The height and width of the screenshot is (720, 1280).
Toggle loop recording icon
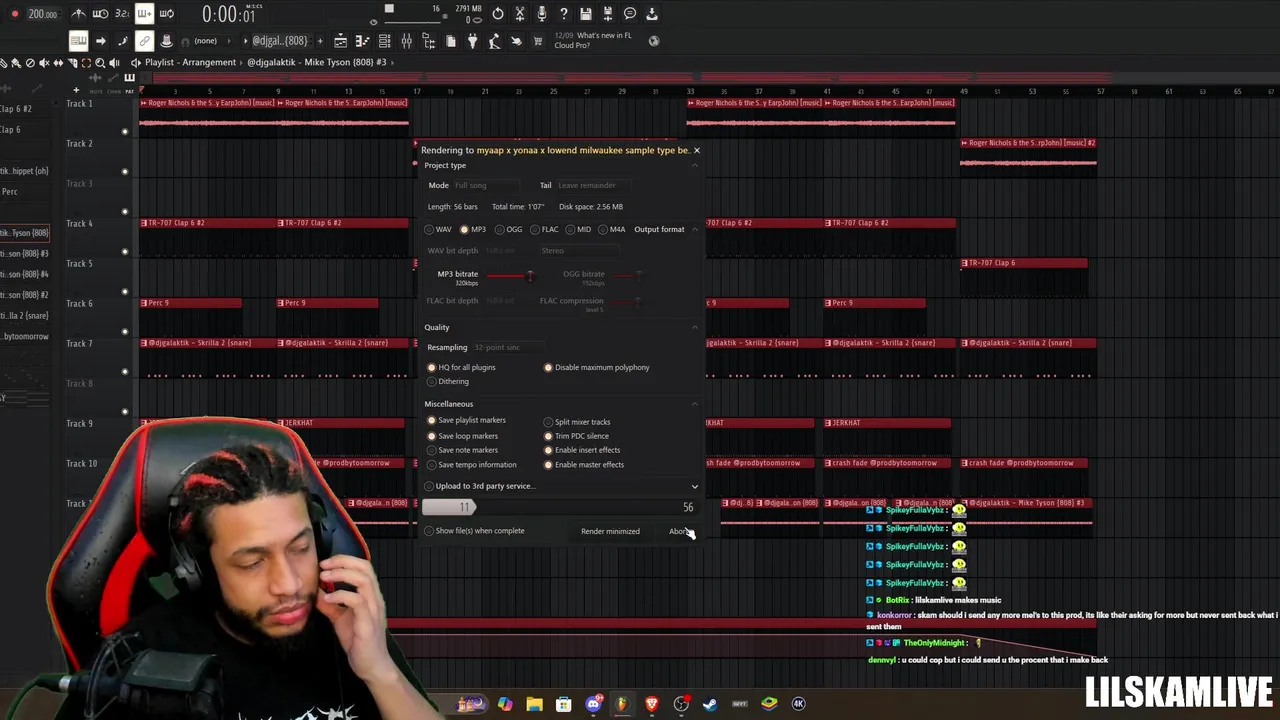(166, 14)
